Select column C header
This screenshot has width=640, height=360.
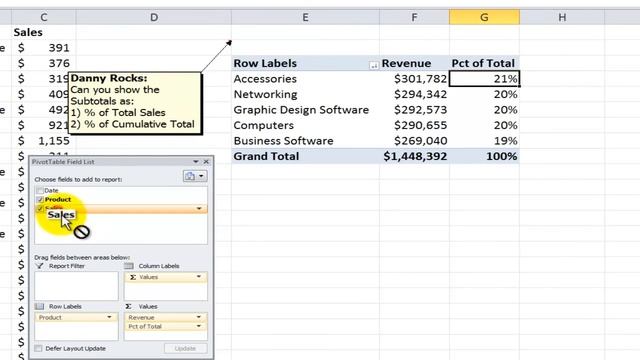coord(44,17)
